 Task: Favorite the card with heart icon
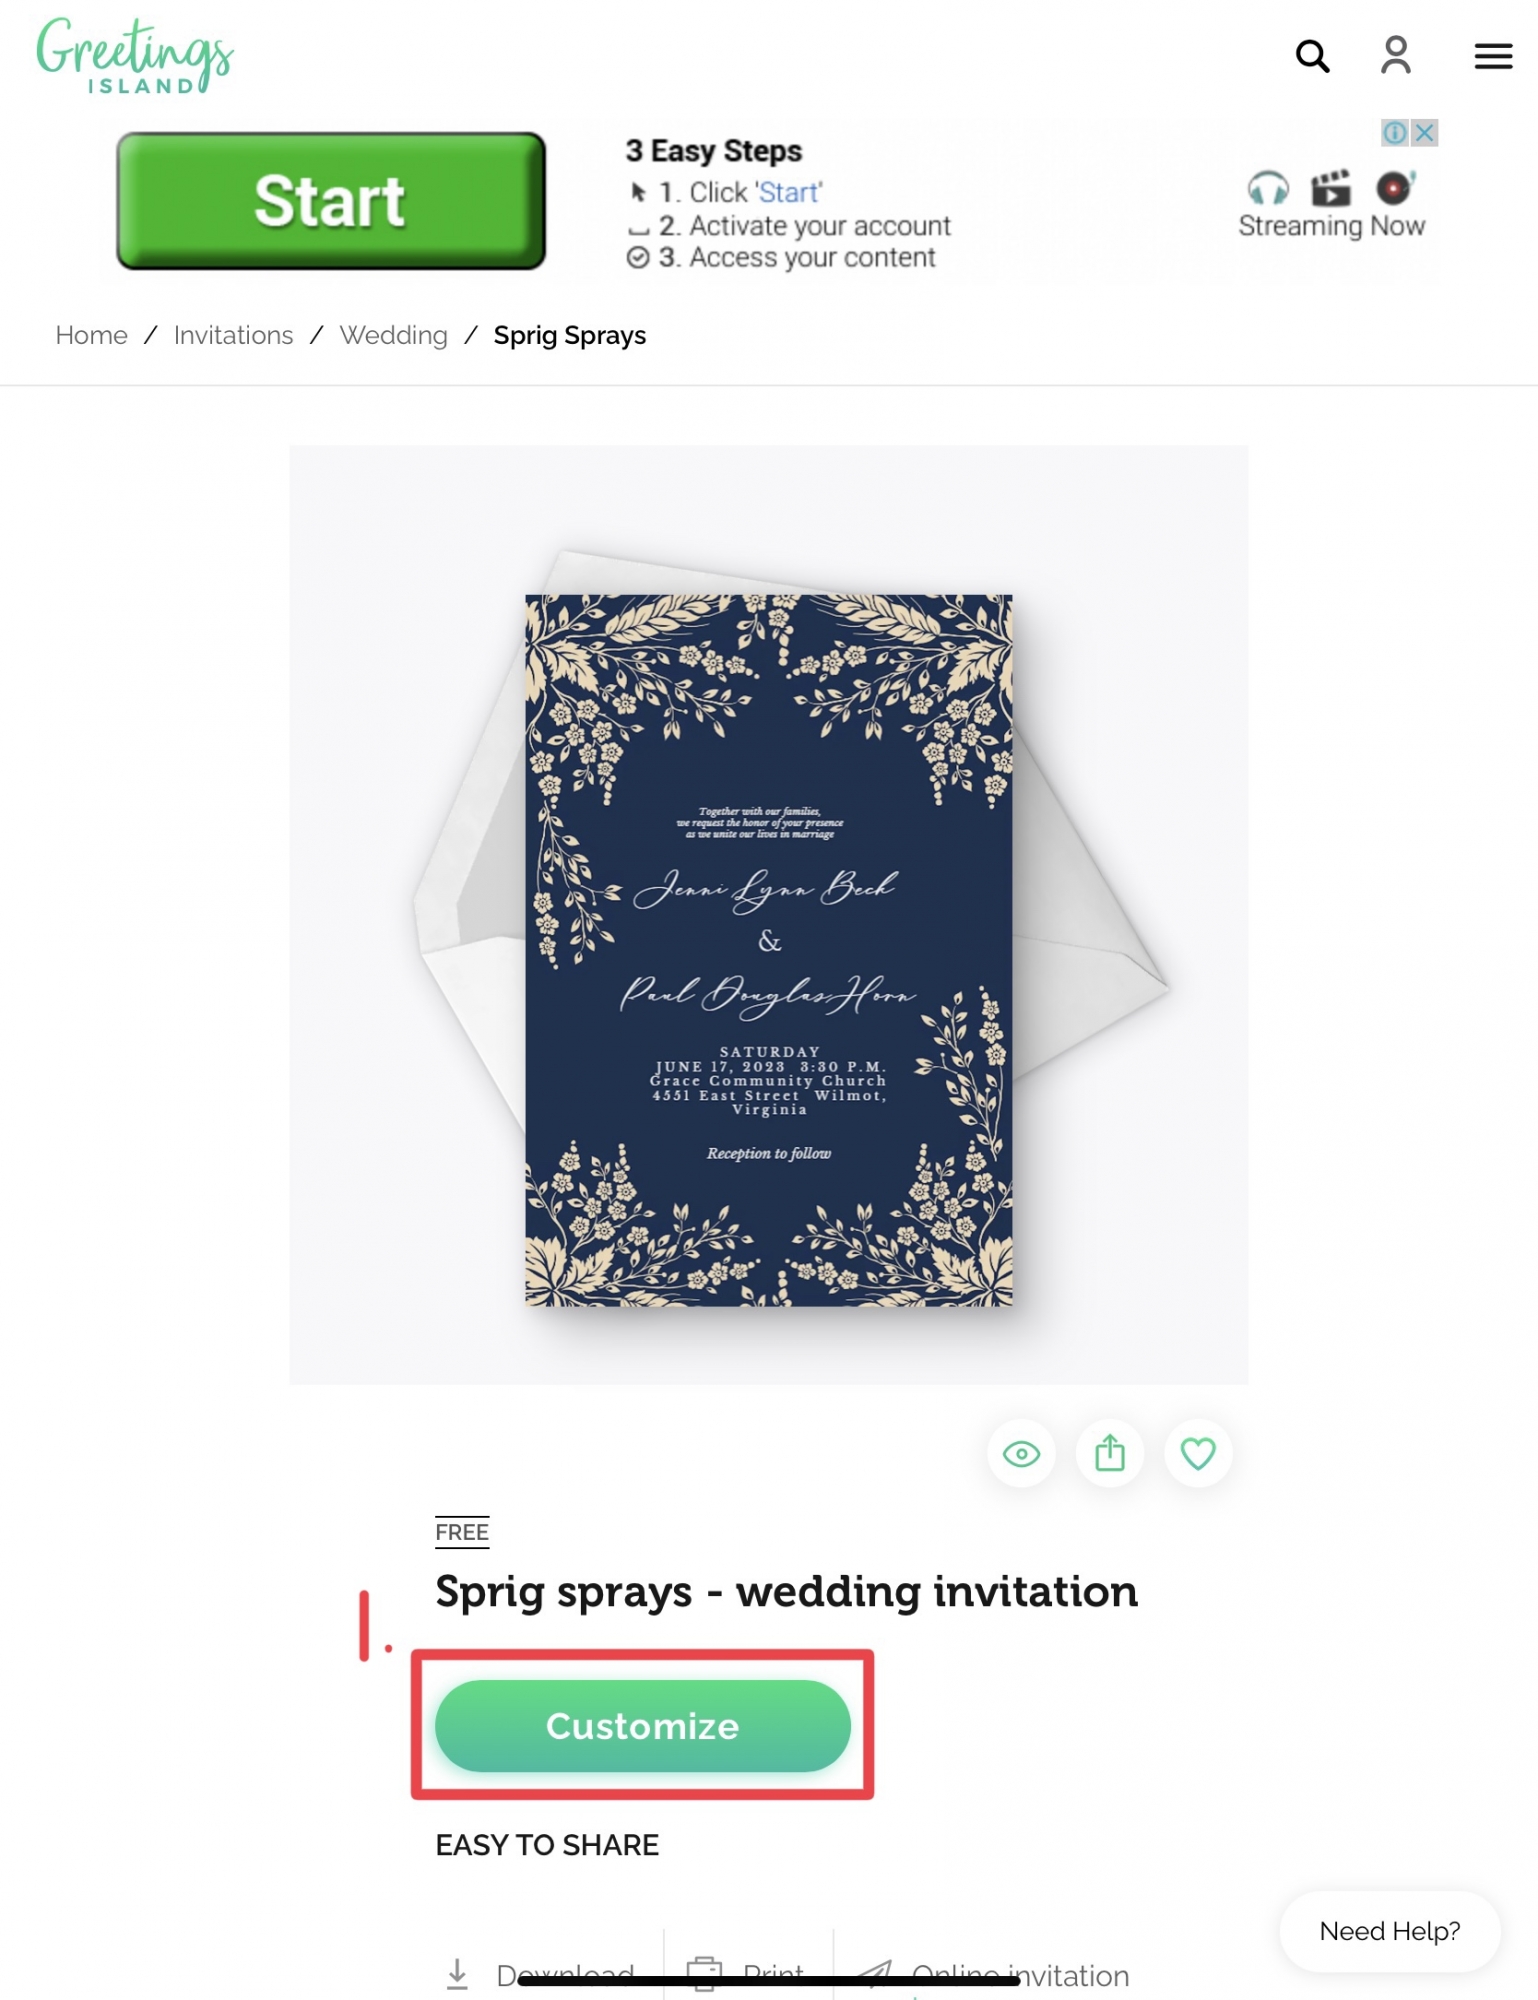tap(1197, 1453)
